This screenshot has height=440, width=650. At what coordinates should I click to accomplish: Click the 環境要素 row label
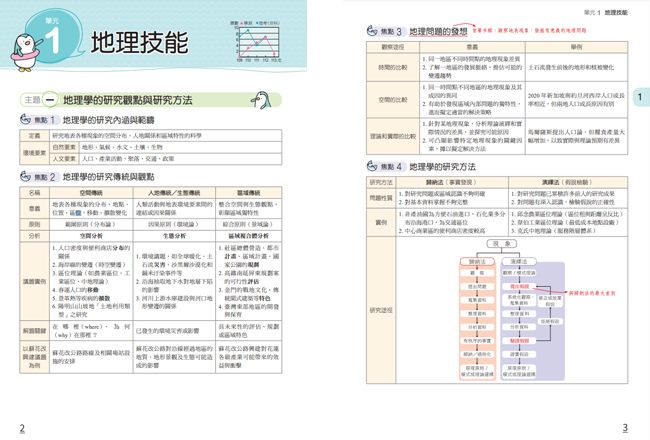coord(35,153)
